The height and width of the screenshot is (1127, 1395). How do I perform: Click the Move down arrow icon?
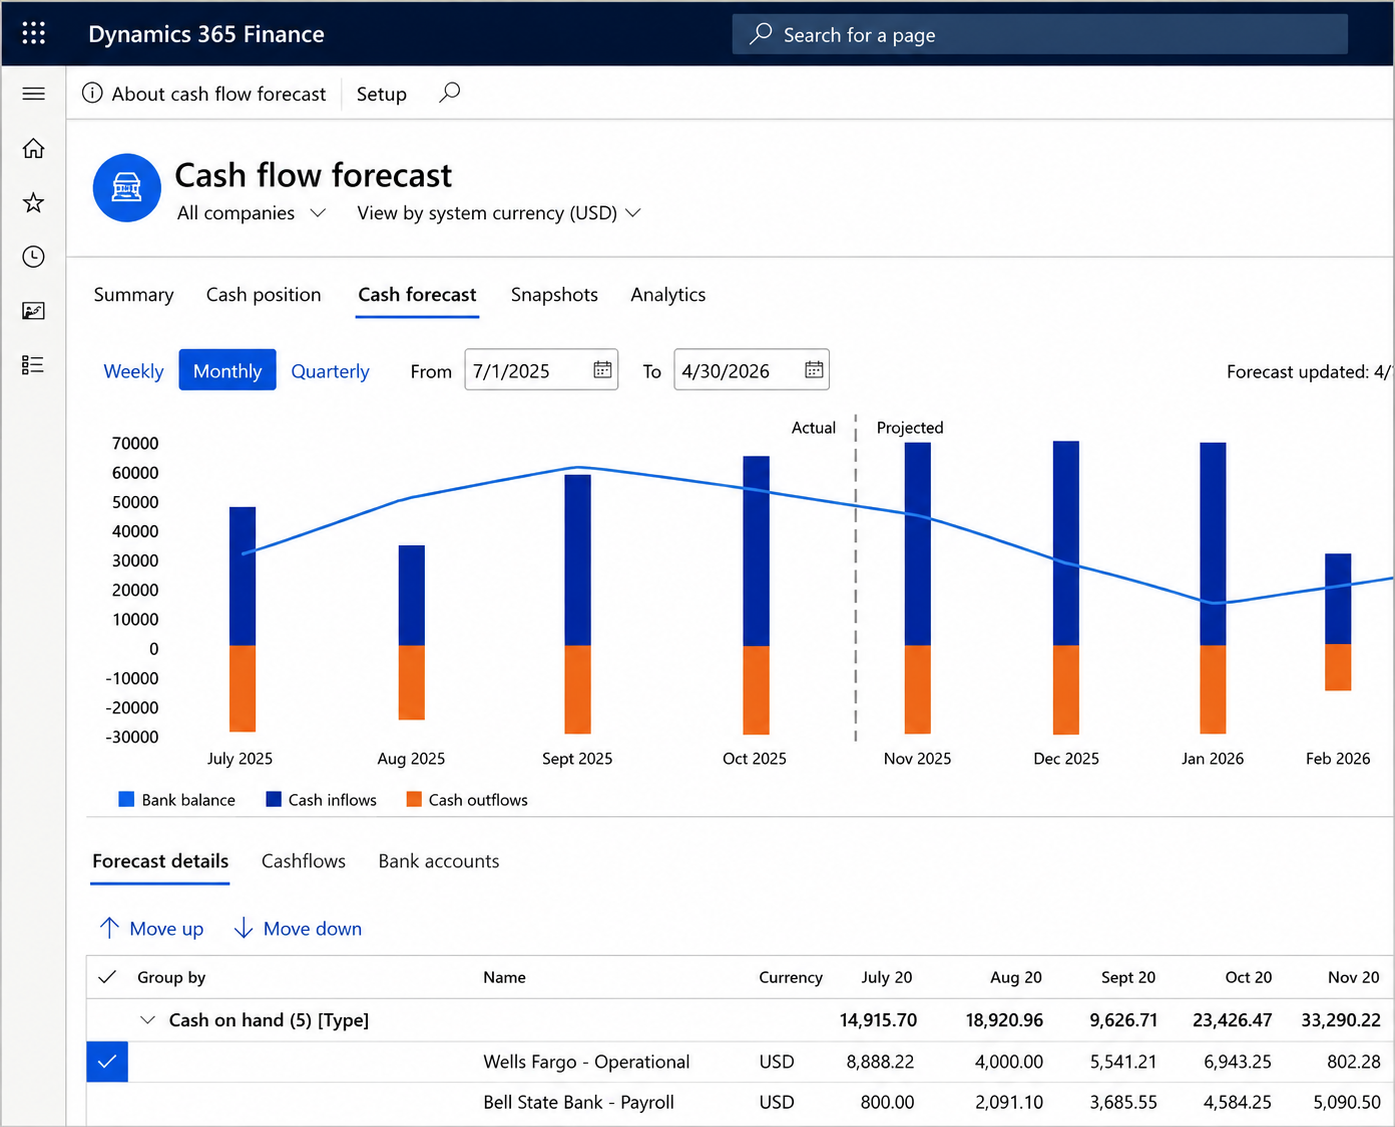pyautogui.click(x=243, y=928)
